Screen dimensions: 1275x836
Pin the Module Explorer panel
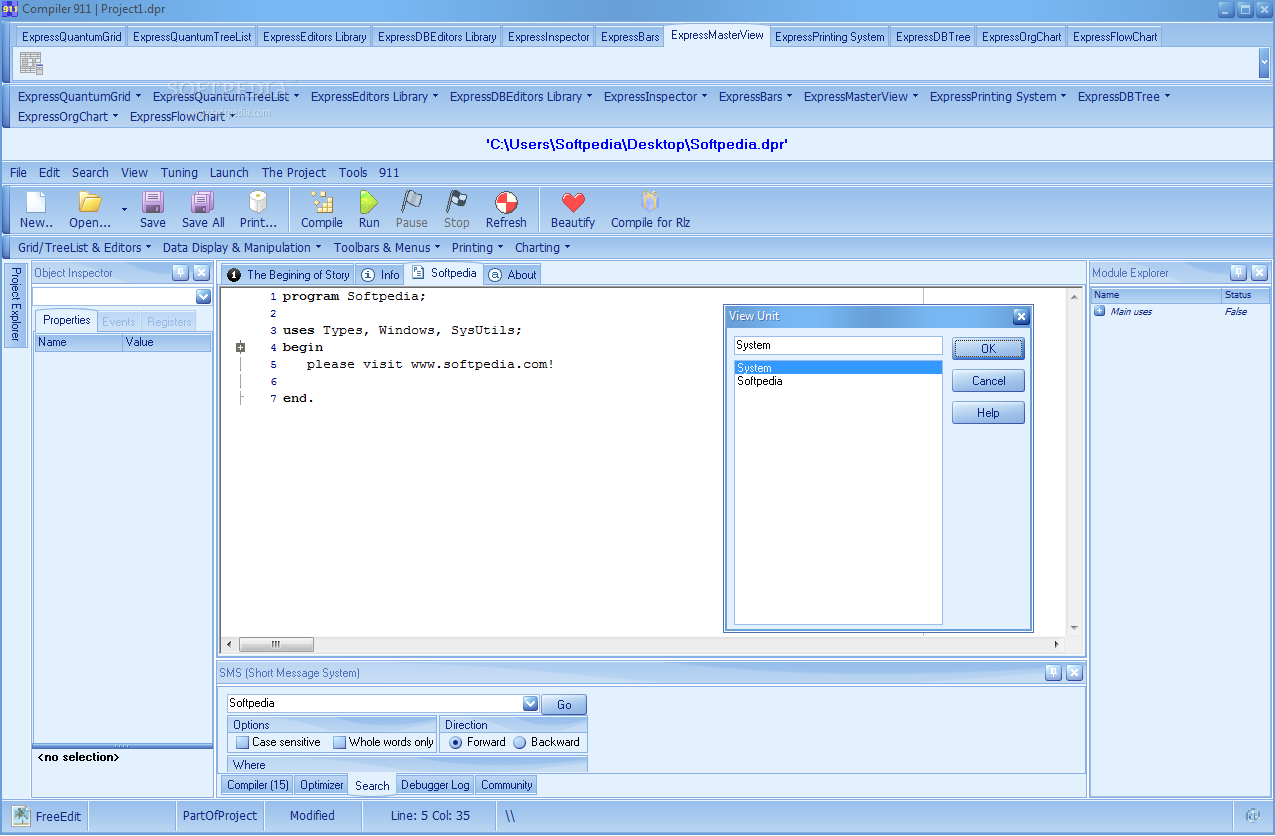(1238, 272)
